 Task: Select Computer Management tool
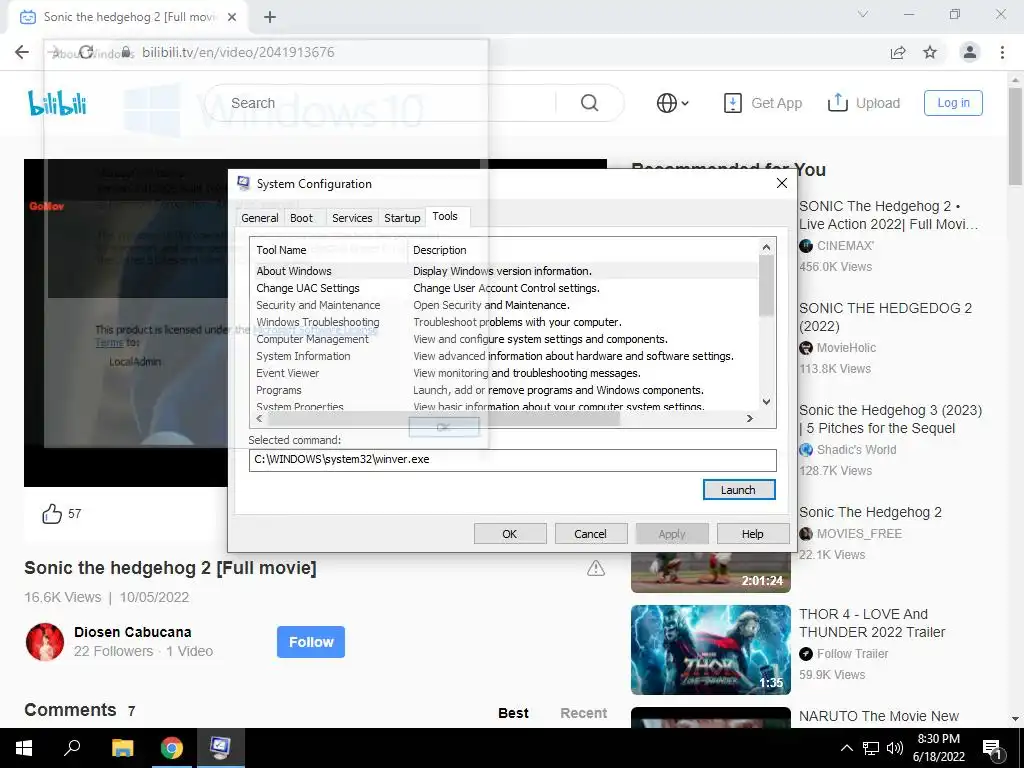[504, 339]
